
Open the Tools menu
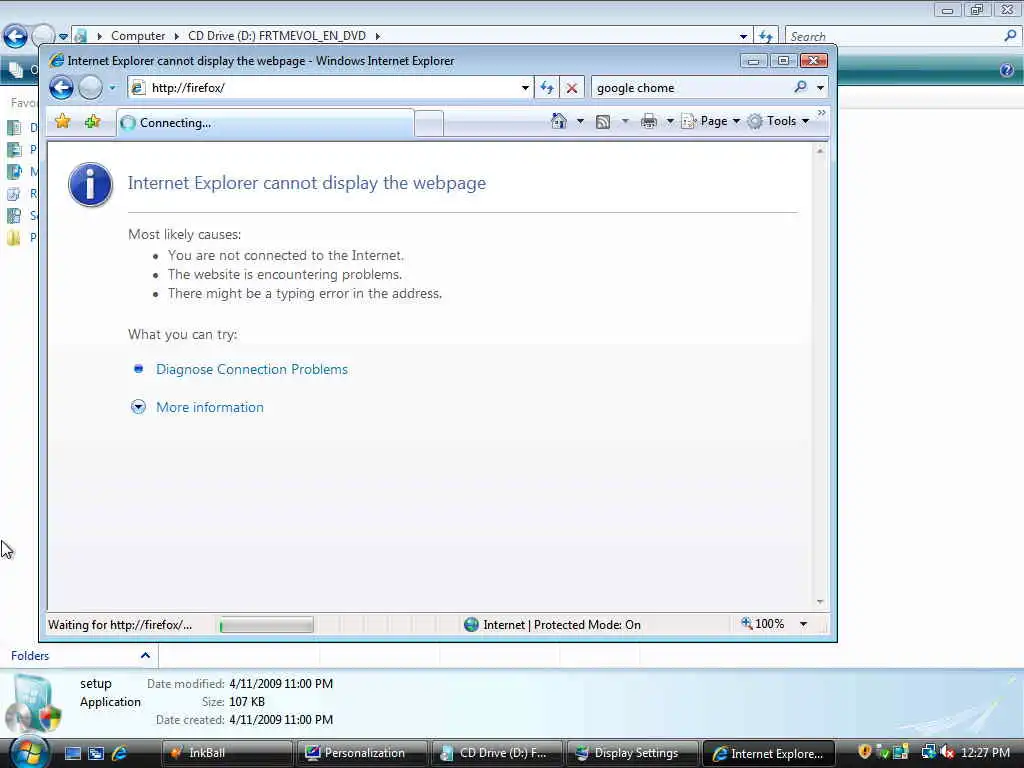778,121
